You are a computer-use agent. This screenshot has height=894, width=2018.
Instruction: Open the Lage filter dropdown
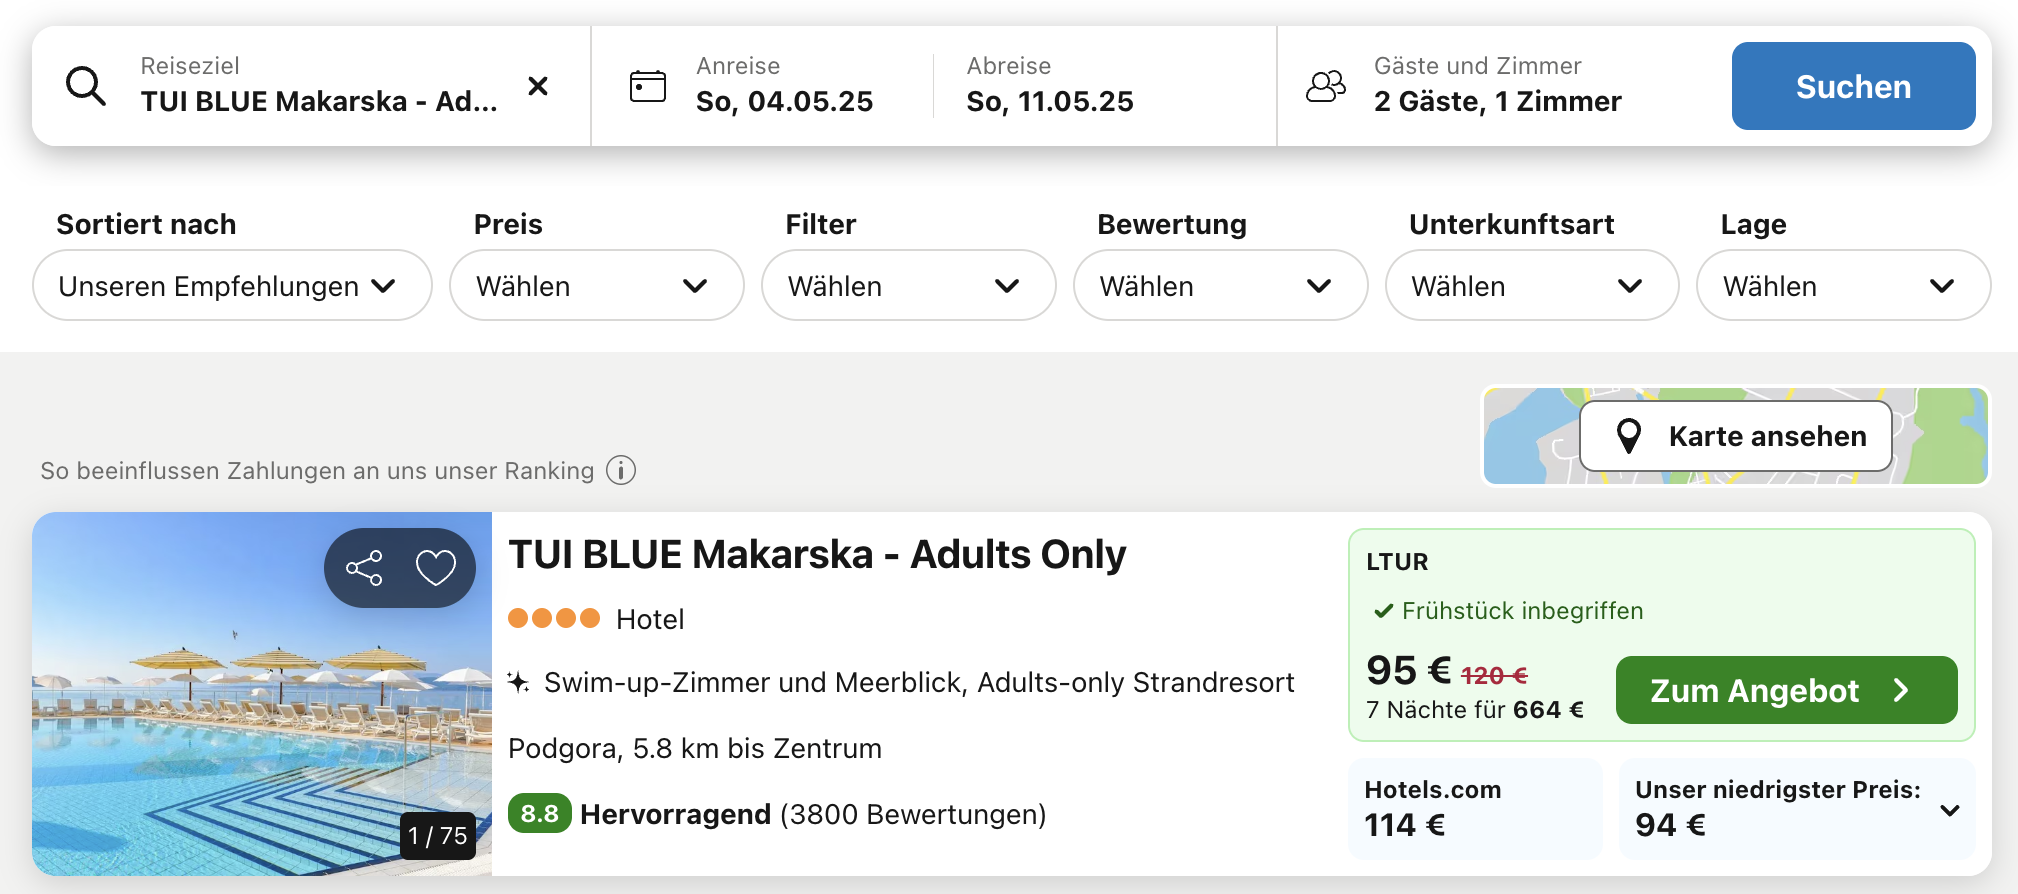(1842, 286)
